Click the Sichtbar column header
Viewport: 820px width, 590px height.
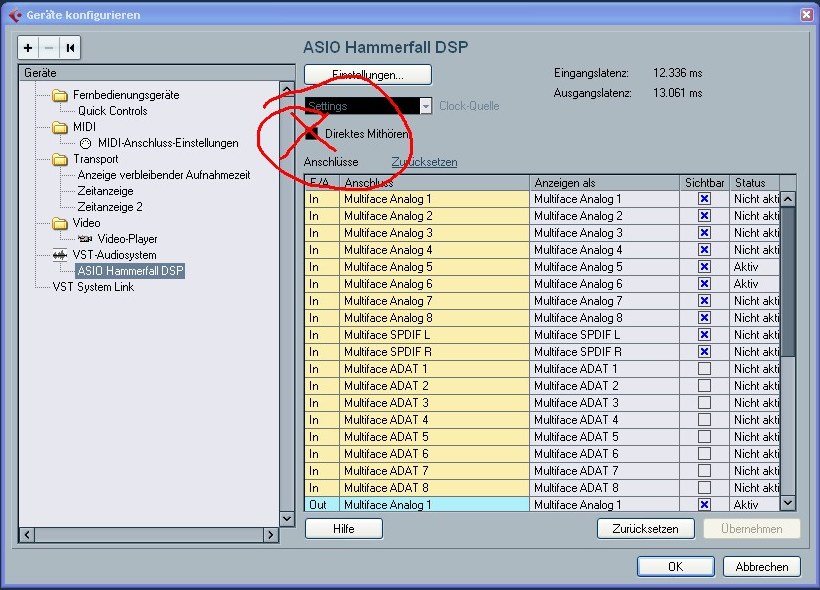pyautogui.click(x=704, y=183)
